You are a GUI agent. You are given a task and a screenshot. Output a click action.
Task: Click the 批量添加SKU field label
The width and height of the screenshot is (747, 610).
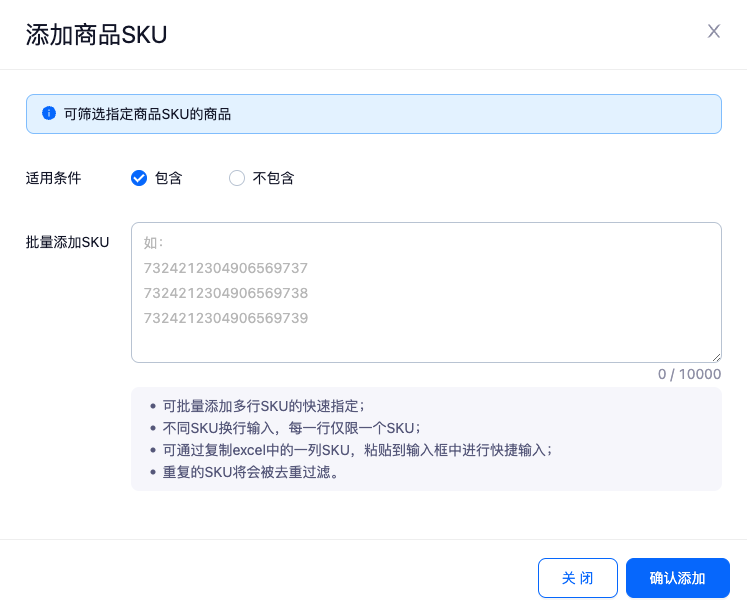coord(68,242)
